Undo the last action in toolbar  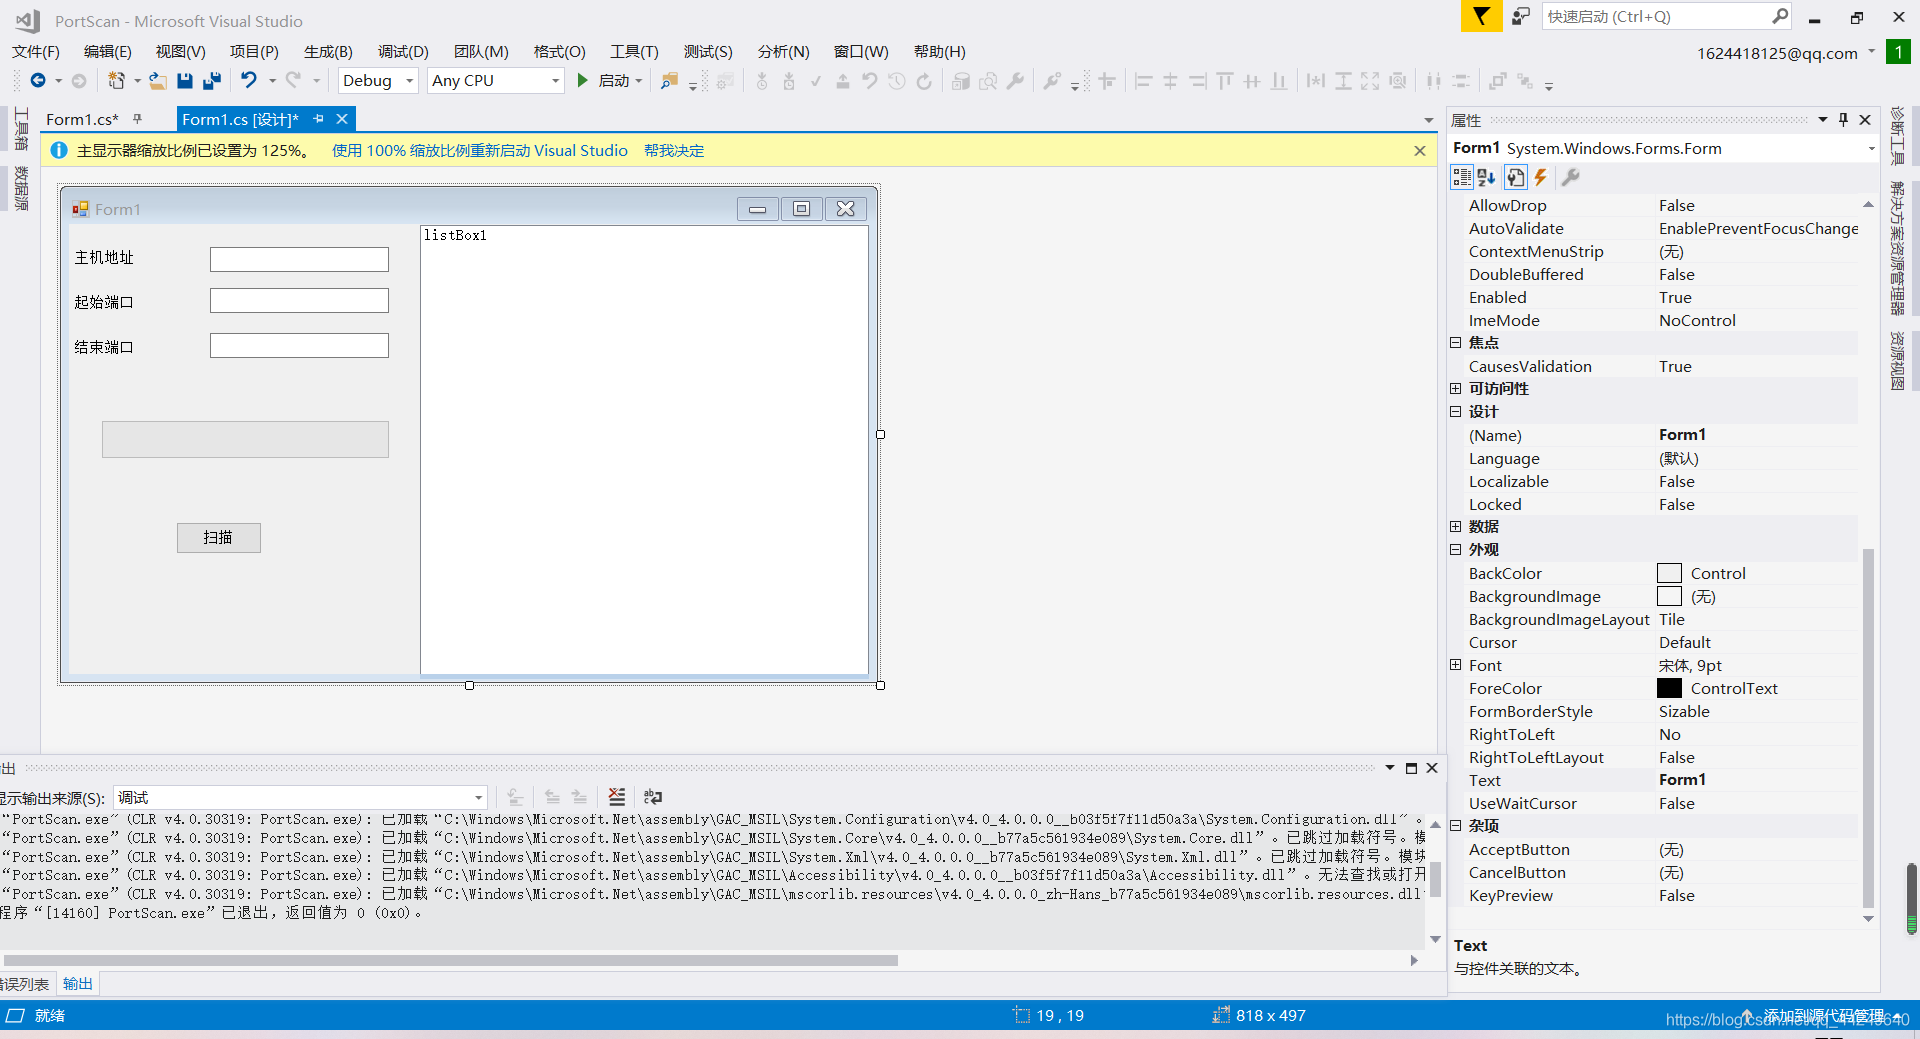pos(249,81)
